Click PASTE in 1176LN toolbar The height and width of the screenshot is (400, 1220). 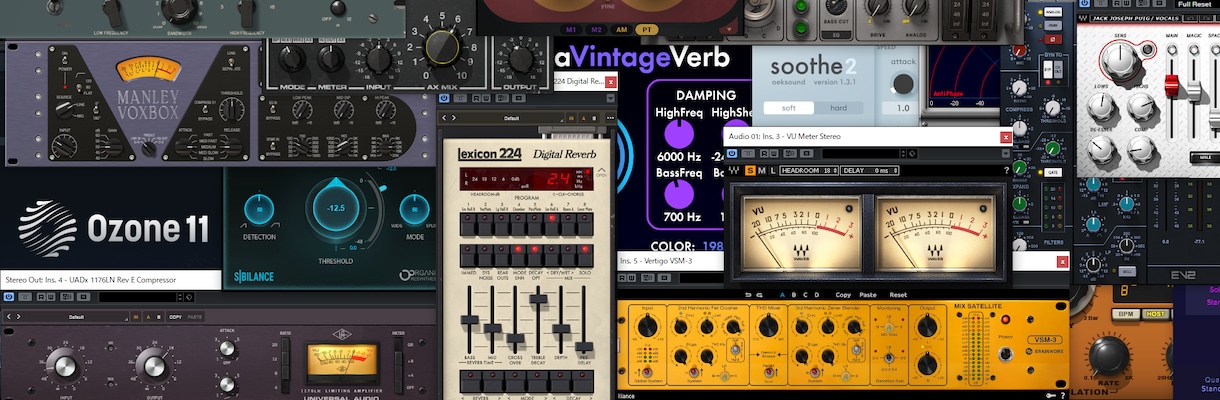click(195, 317)
